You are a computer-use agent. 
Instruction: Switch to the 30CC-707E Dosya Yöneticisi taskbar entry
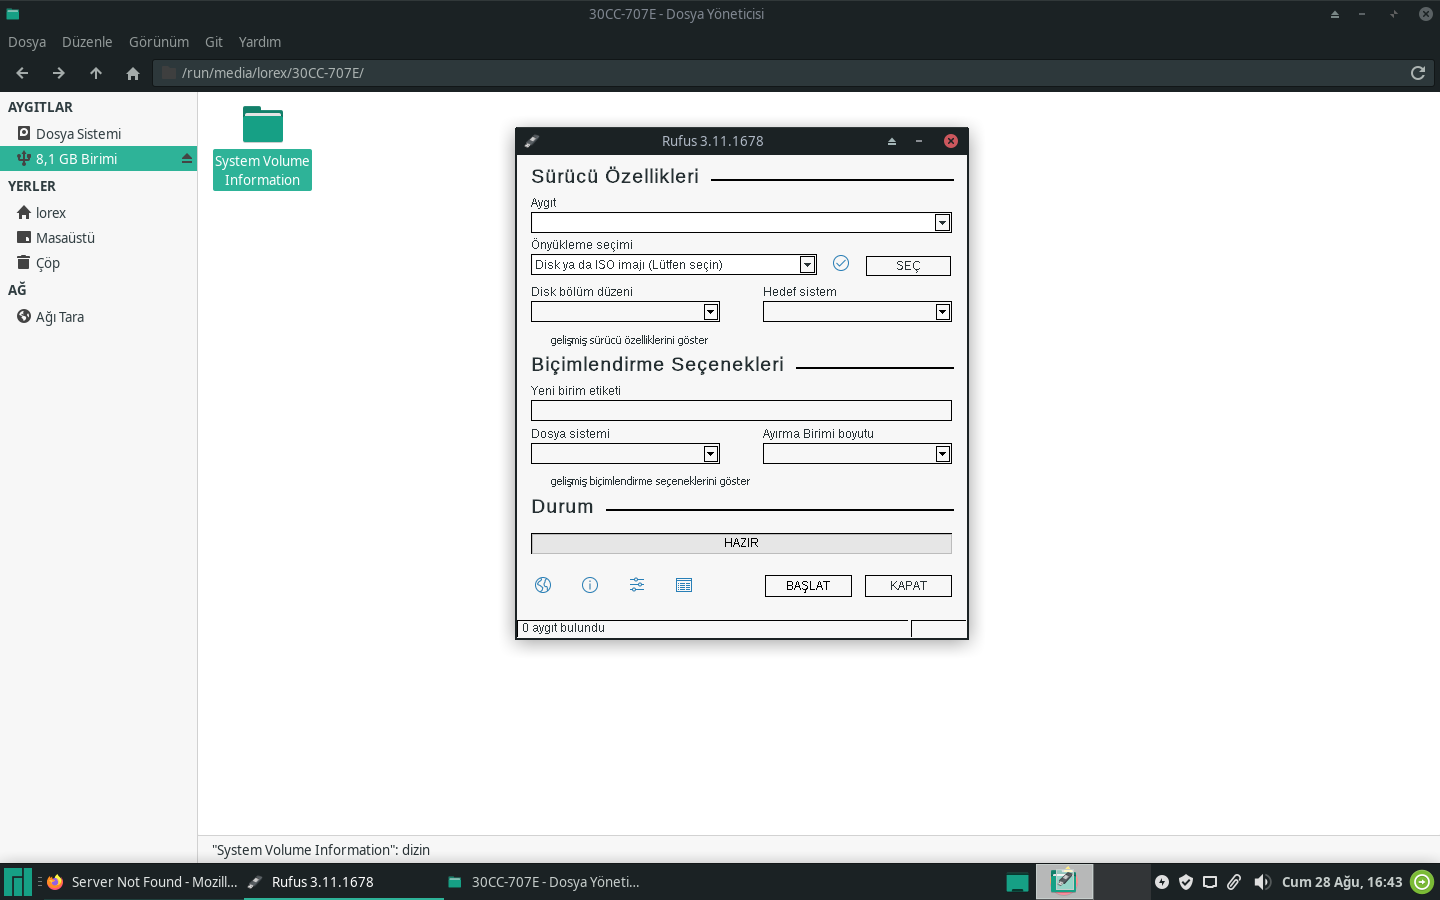point(544,882)
